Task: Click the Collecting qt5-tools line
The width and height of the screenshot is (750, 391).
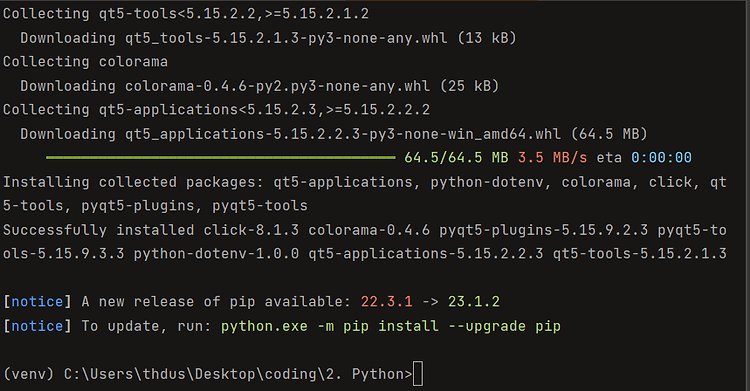Action: tap(186, 14)
